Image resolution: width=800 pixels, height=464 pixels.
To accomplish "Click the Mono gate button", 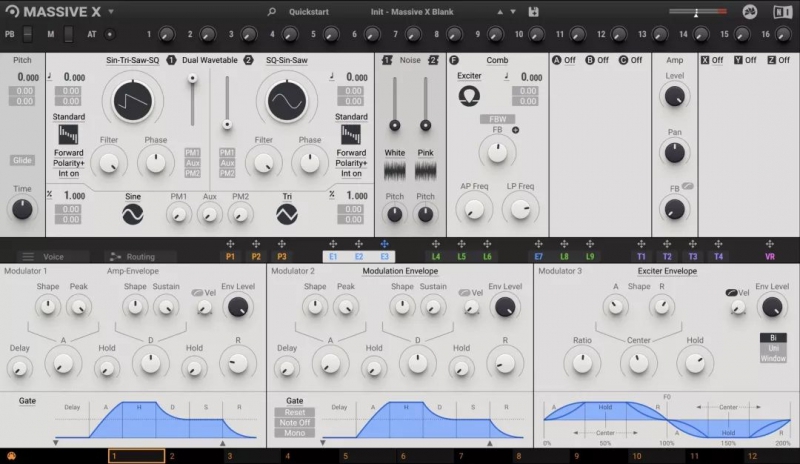I will (294, 433).
